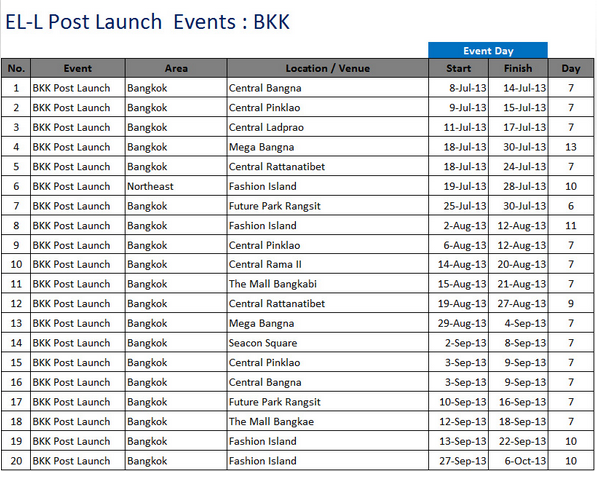597x489 pixels.
Task: Click the 'Day' column header
Action: coord(570,68)
